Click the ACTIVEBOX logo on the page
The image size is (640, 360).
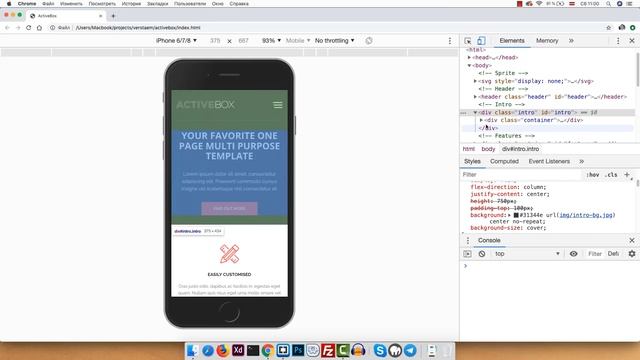205,105
